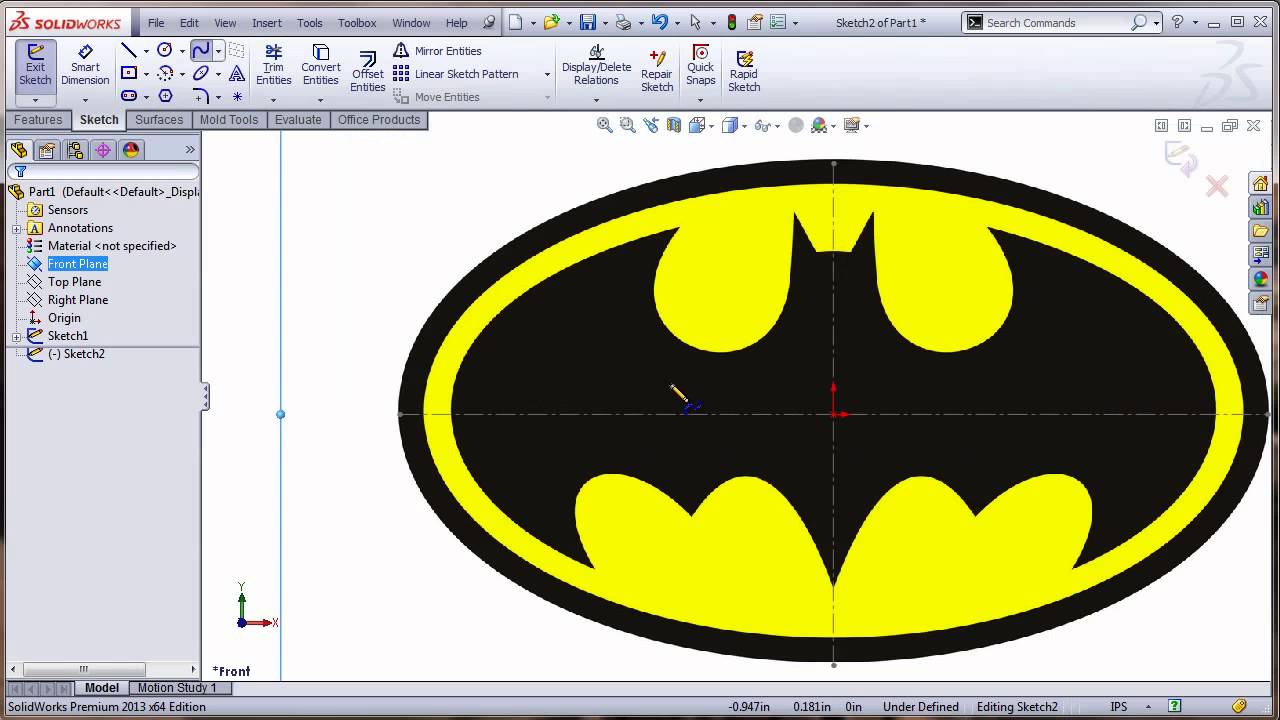Switch to the Evaluate tab
1280x720 pixels.
tap(298, 120)
